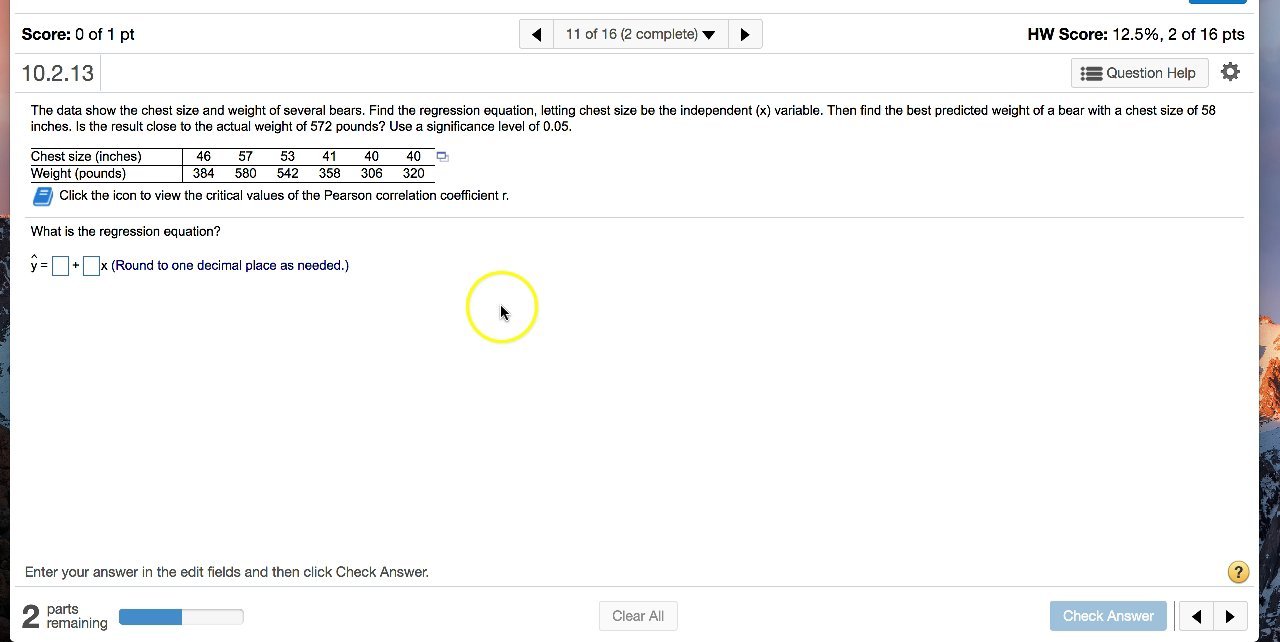Click the parts remaining progress bar
Image resolution: width=1280 pixels, height=642 pixels.
(x=181, y=616)
